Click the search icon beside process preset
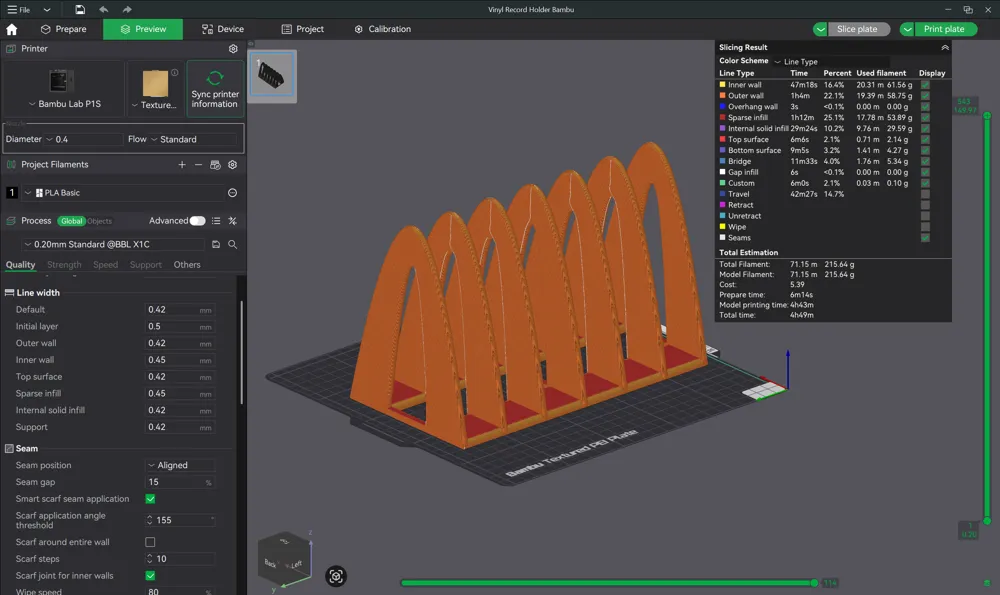Image resolution: width=1000 pixels, height=595 pixels. coord(232,244)
